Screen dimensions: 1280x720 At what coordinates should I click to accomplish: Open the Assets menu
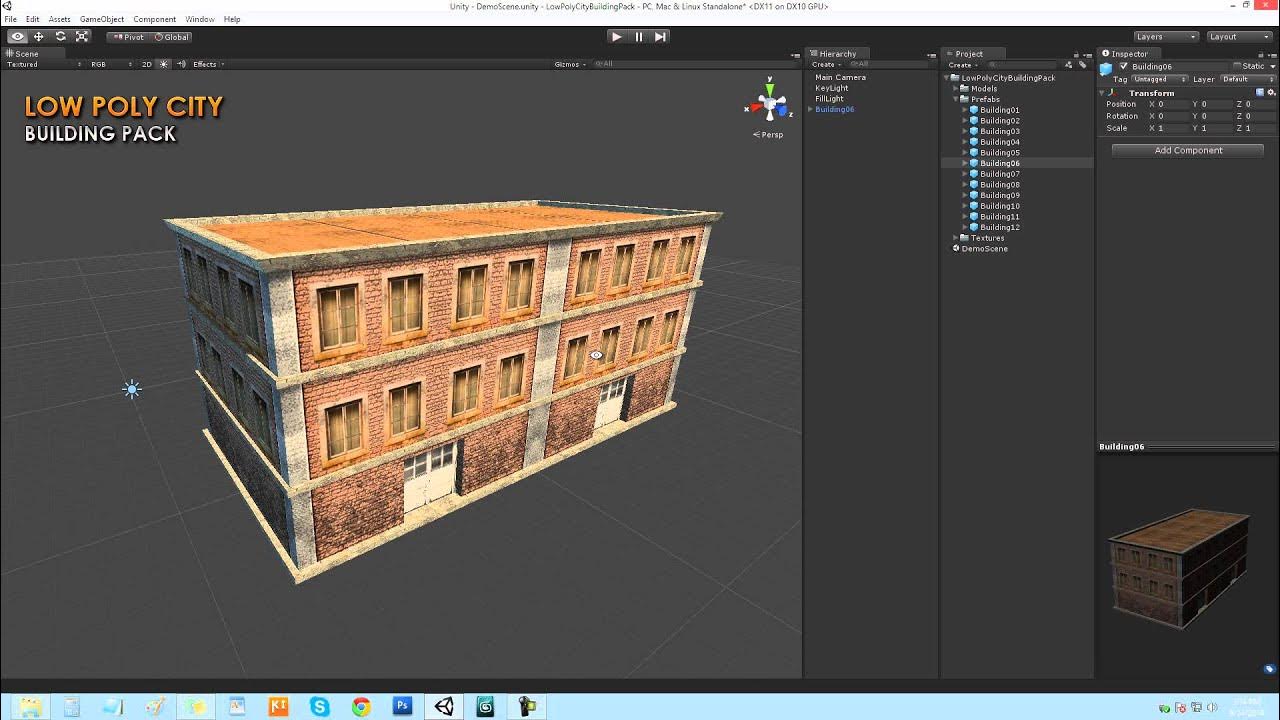60,19
